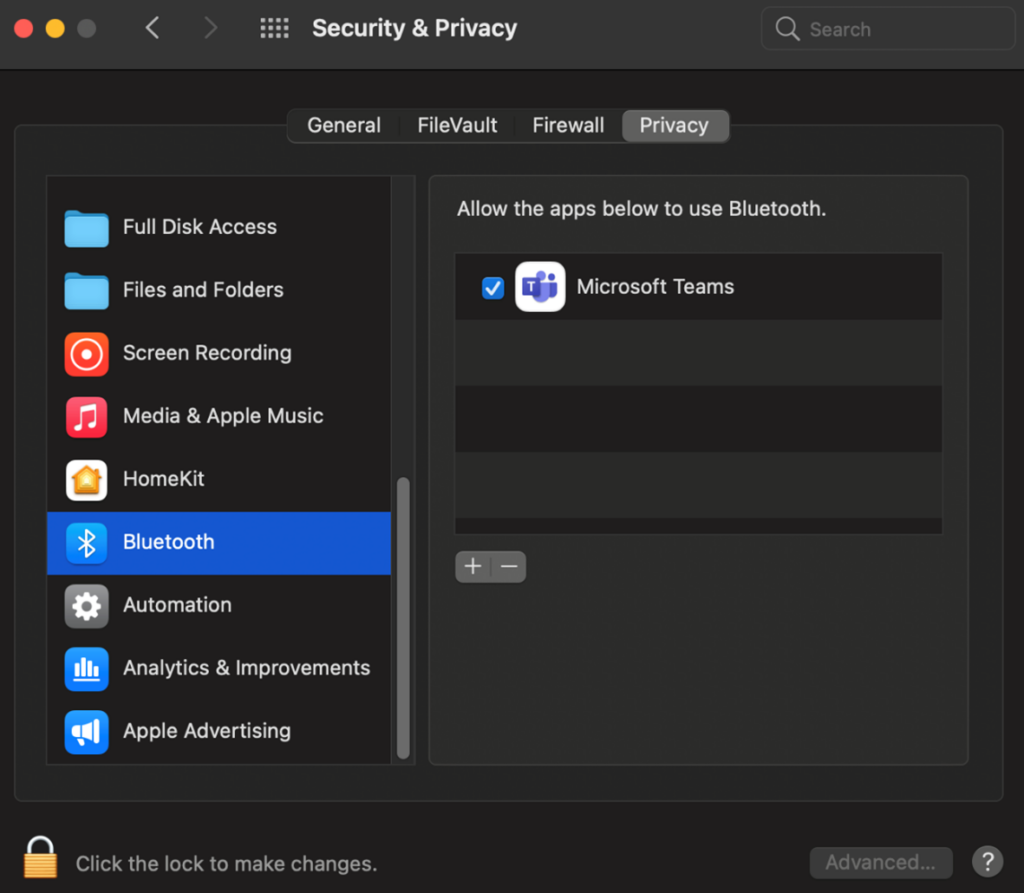Add an app with the plus button

[x=472, y=566]
